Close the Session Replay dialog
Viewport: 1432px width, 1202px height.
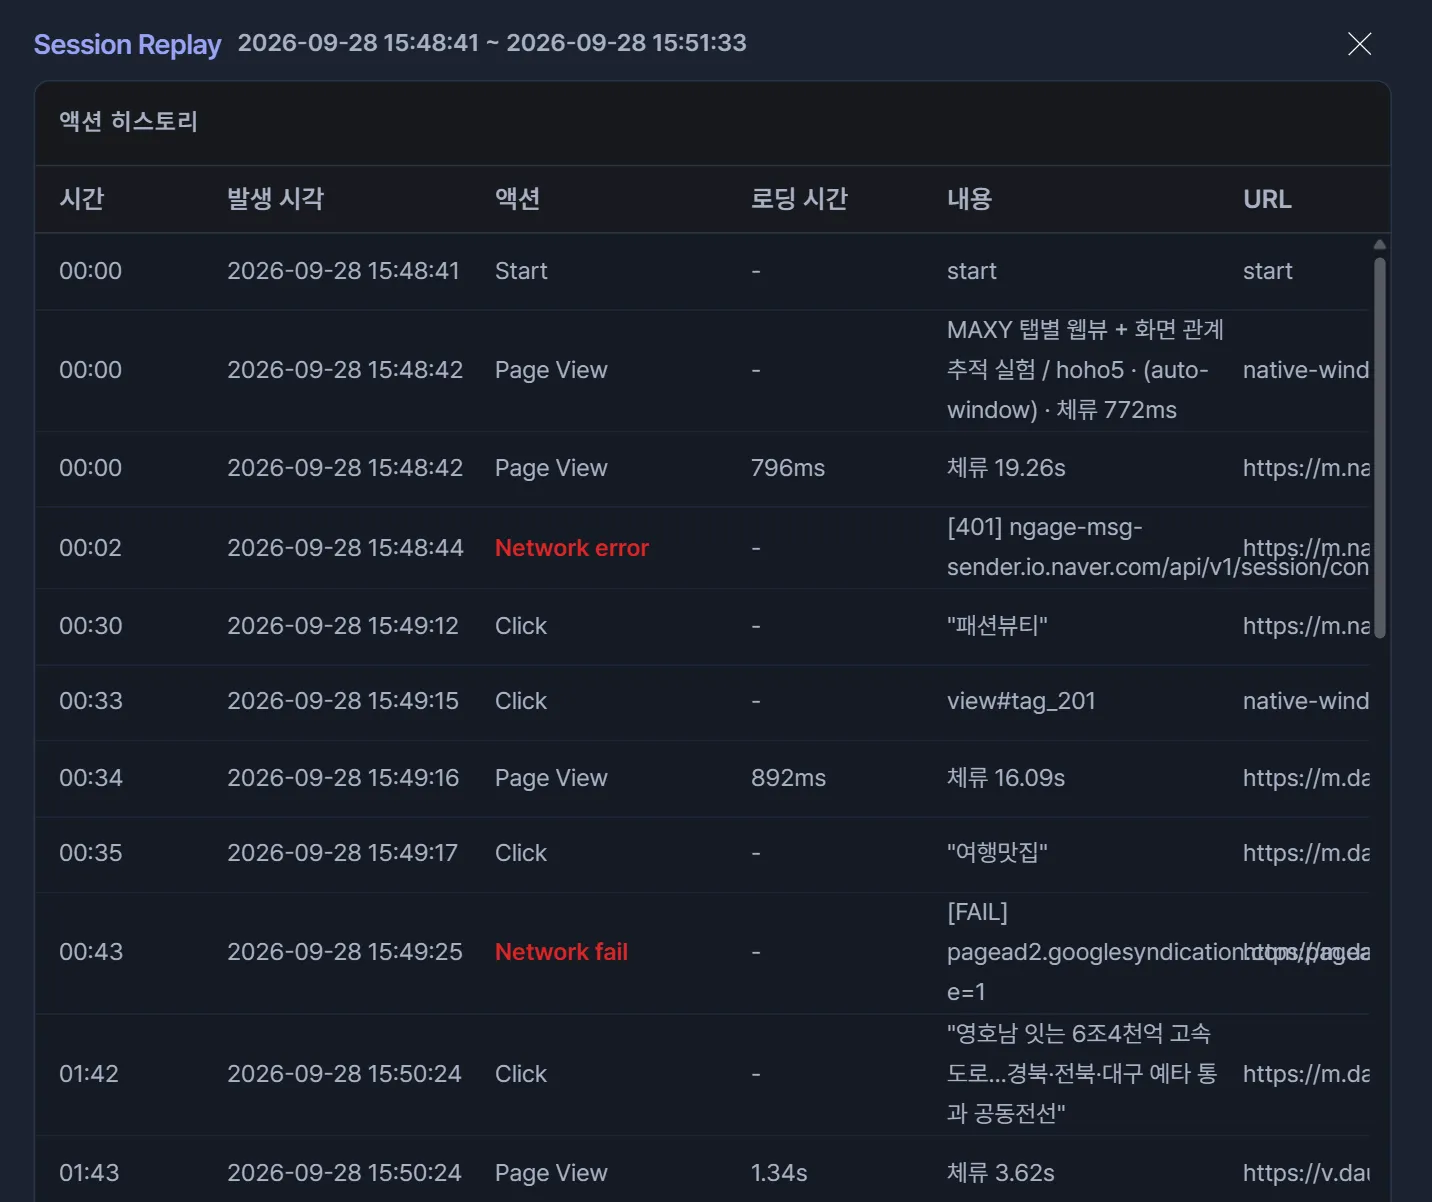click(1359, 44)
